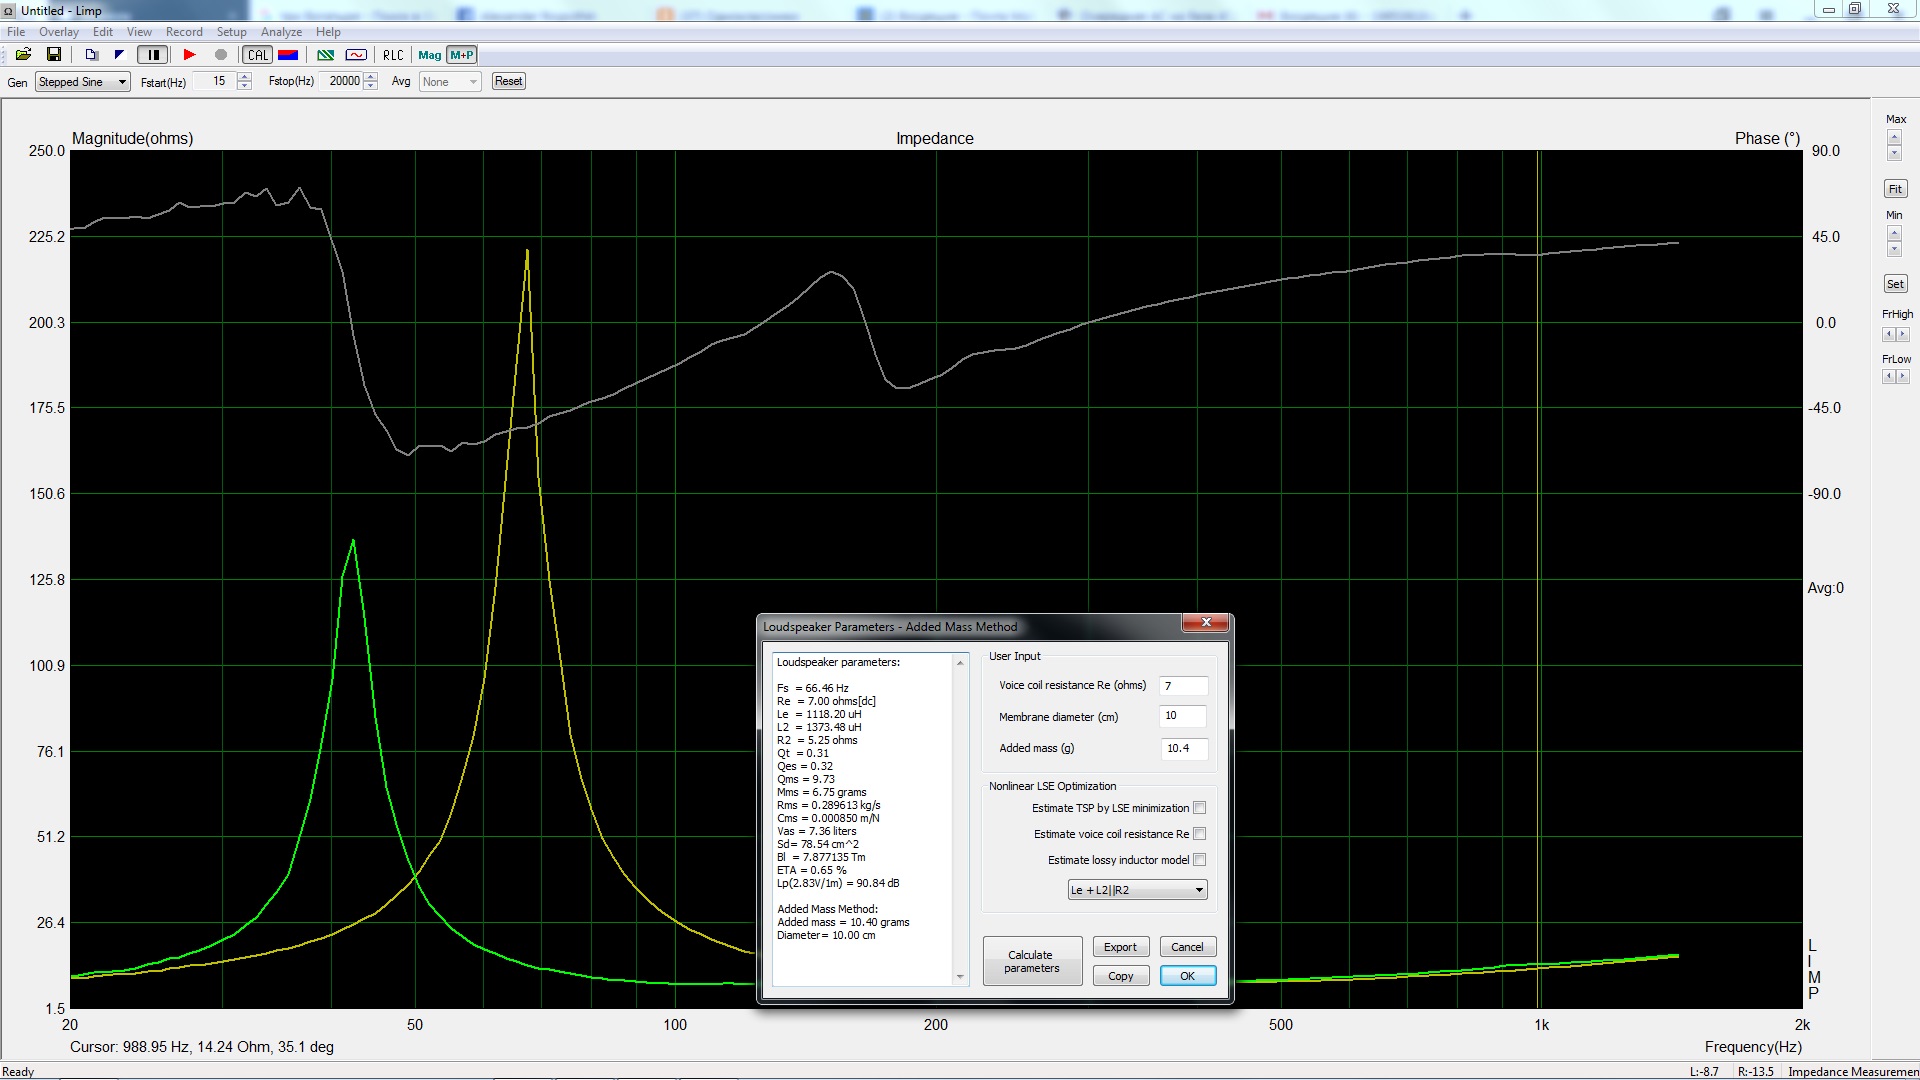Viewport: 1920px width, 1080px height.
Task: Click the copy pages toolbar icon
Action: [x=91, y=55]
